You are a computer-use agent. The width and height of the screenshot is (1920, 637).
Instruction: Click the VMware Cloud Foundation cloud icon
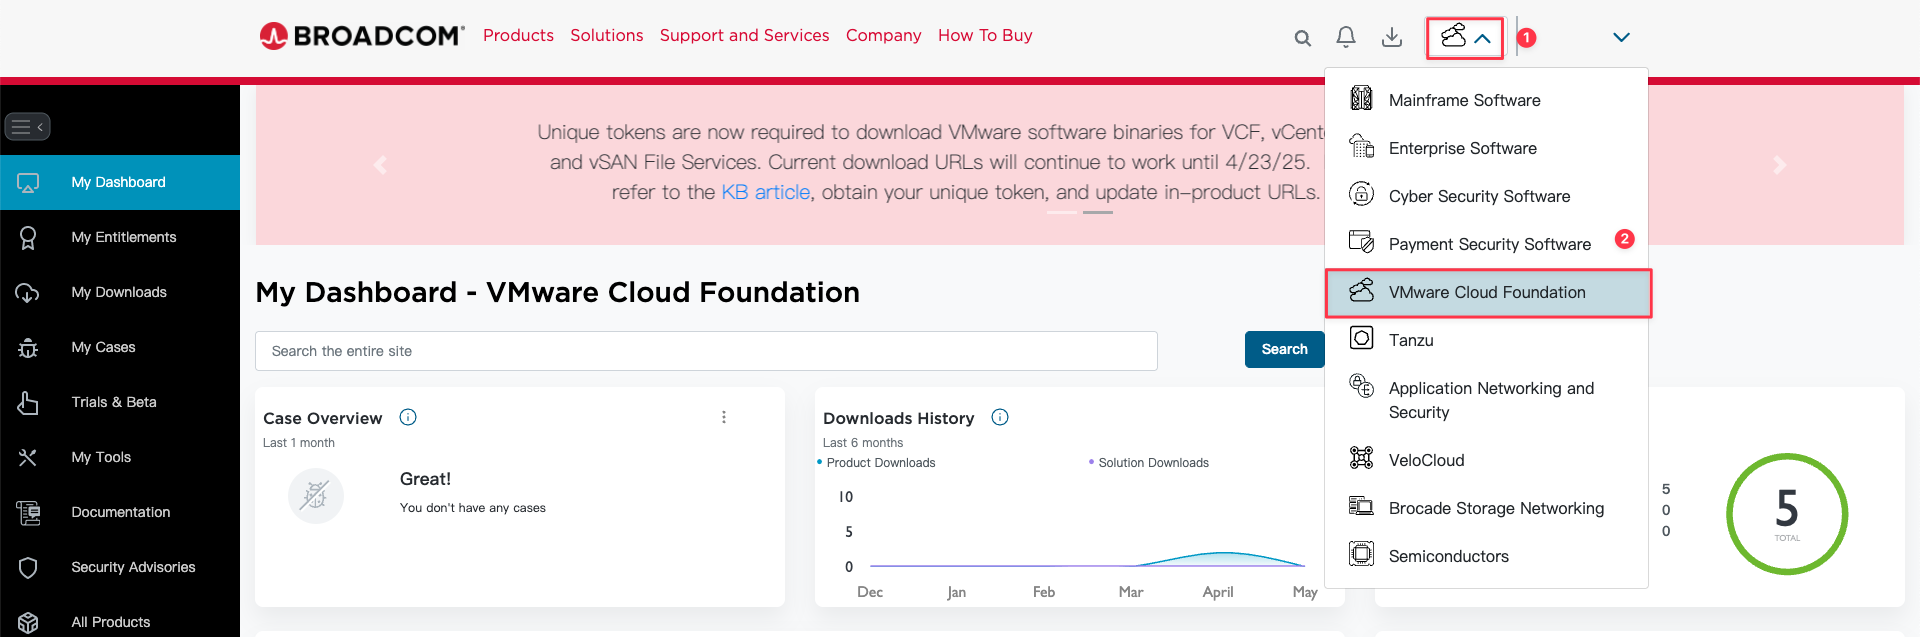pyautogui.click(x=1361, y=290)
